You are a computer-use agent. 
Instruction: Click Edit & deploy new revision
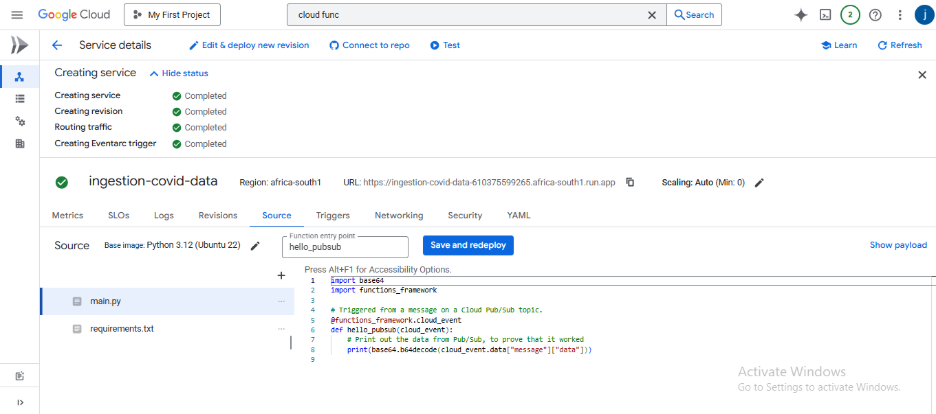tap(249, 45)
